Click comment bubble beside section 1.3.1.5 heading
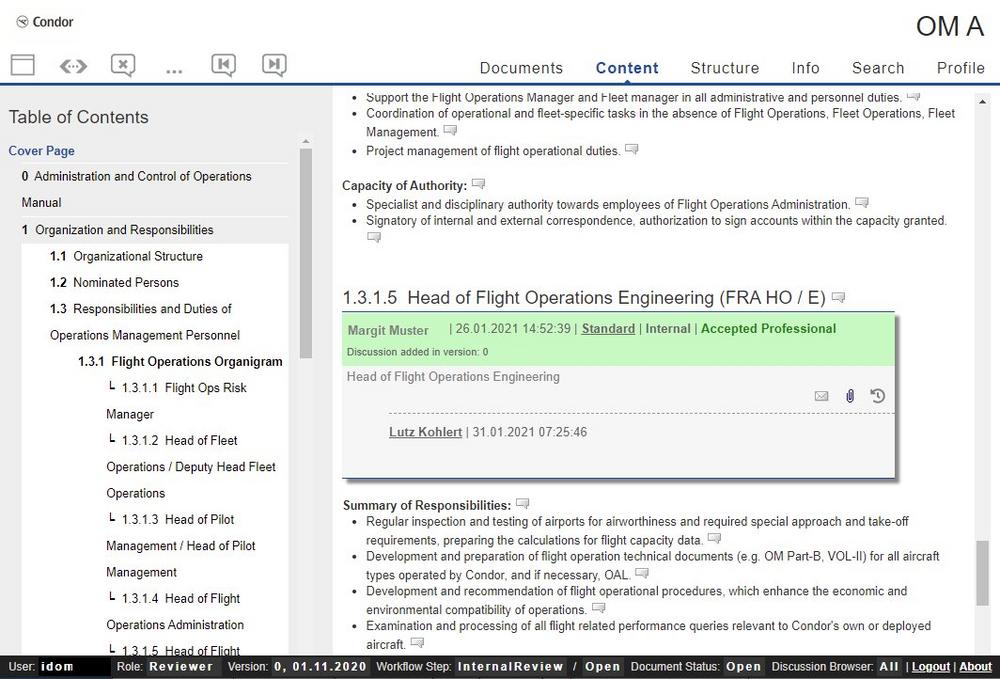This screenshot has height=679, width=1000. tap(839, 298)
